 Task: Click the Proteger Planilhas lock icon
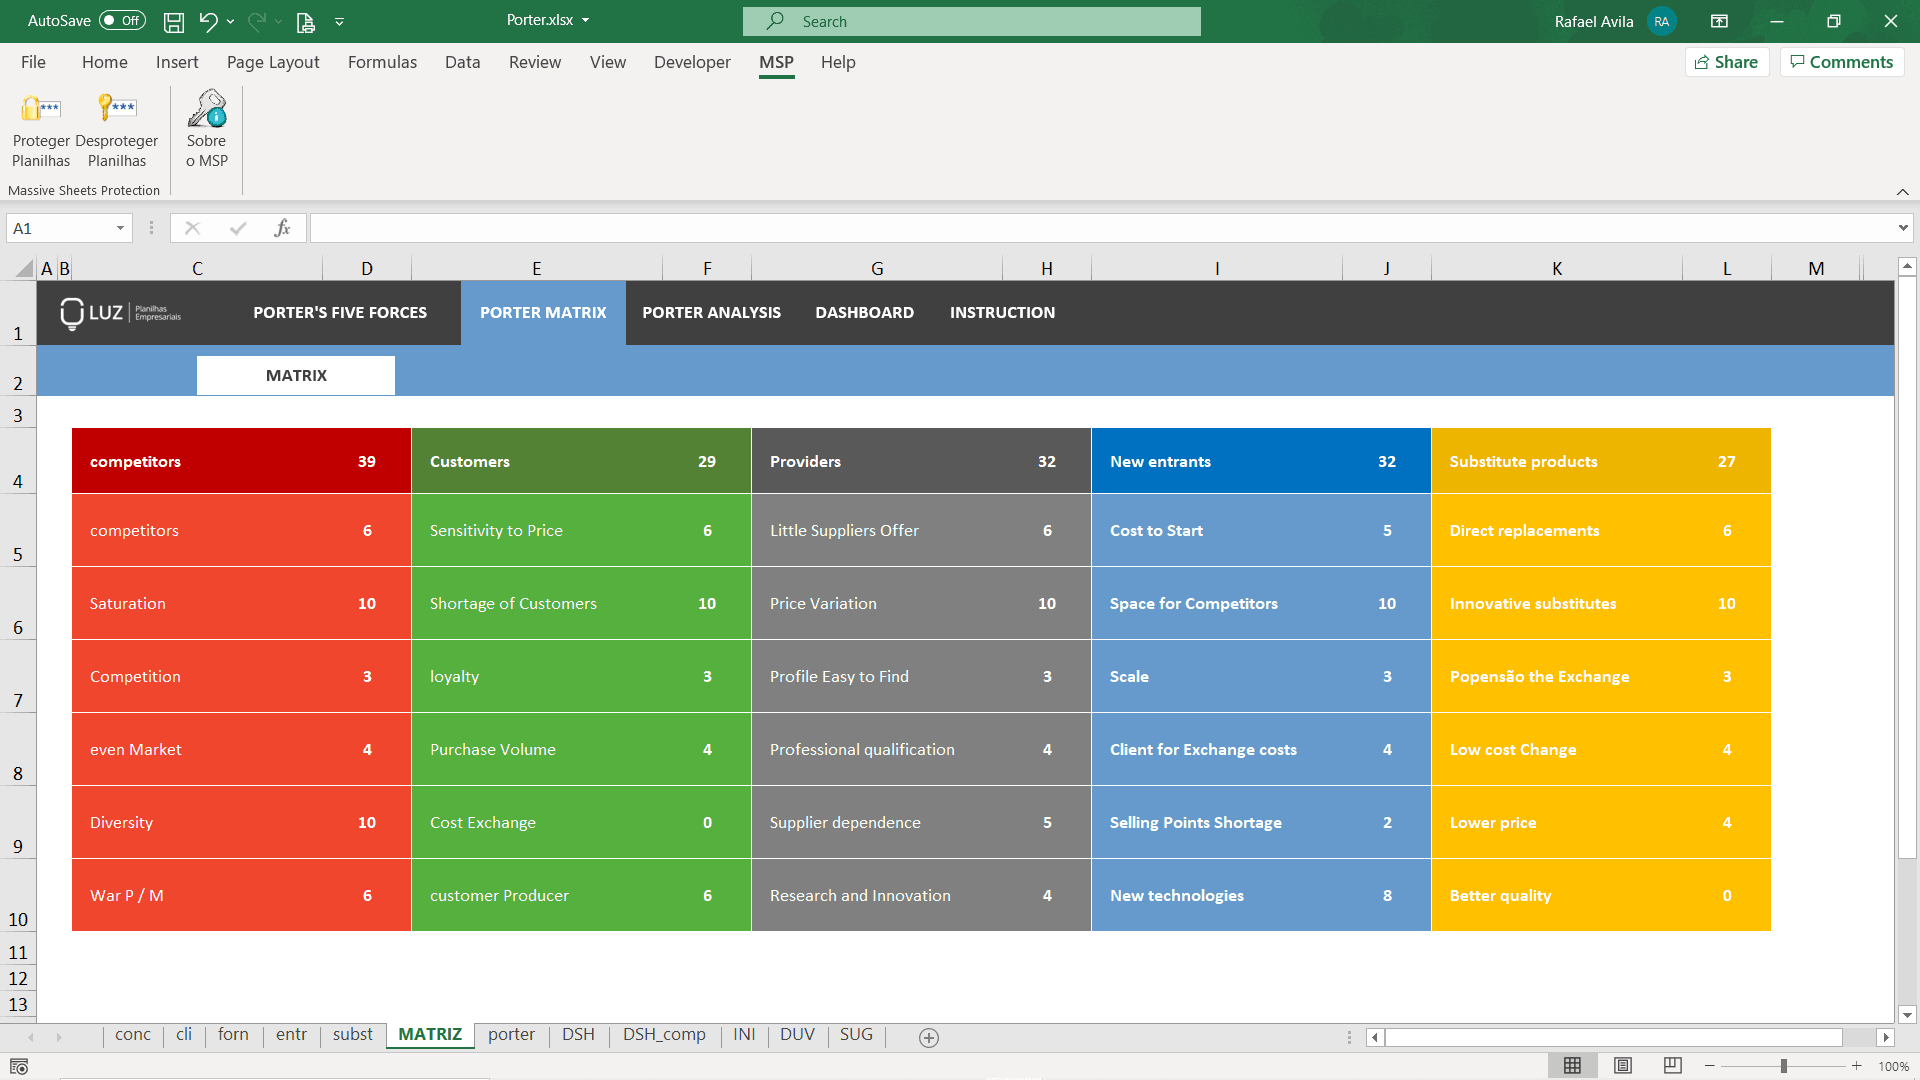point(40,108)
